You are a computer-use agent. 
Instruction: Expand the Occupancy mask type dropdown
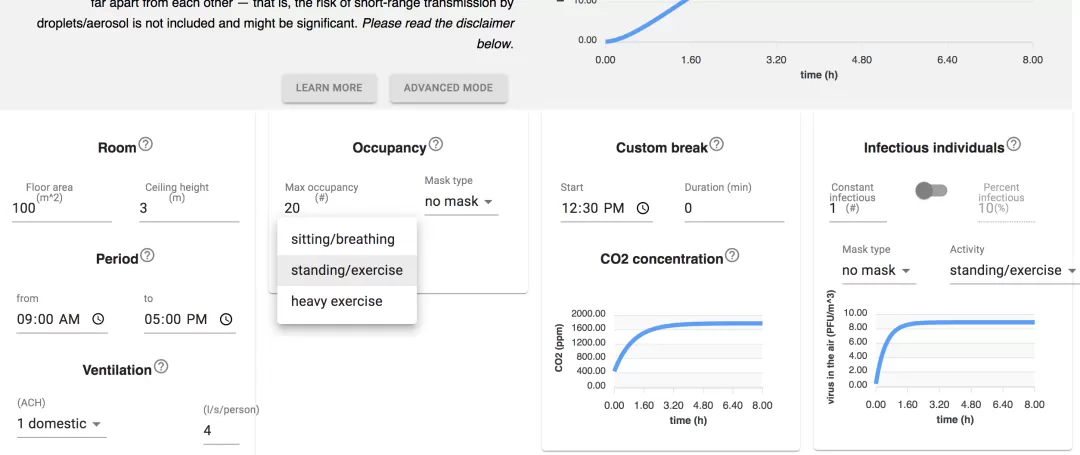[x=461, y=202]
